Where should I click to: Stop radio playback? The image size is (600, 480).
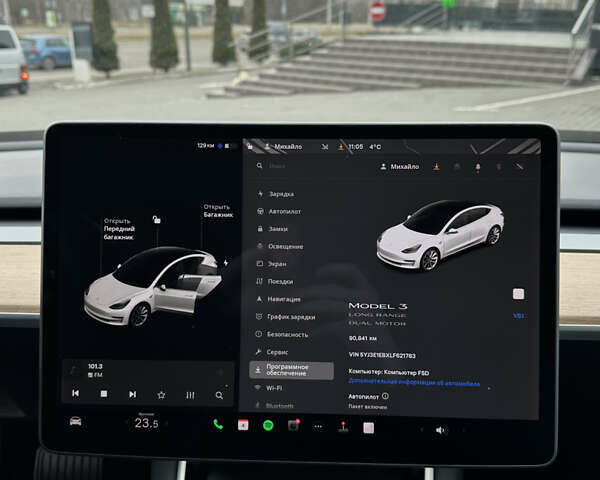point(104,393)
